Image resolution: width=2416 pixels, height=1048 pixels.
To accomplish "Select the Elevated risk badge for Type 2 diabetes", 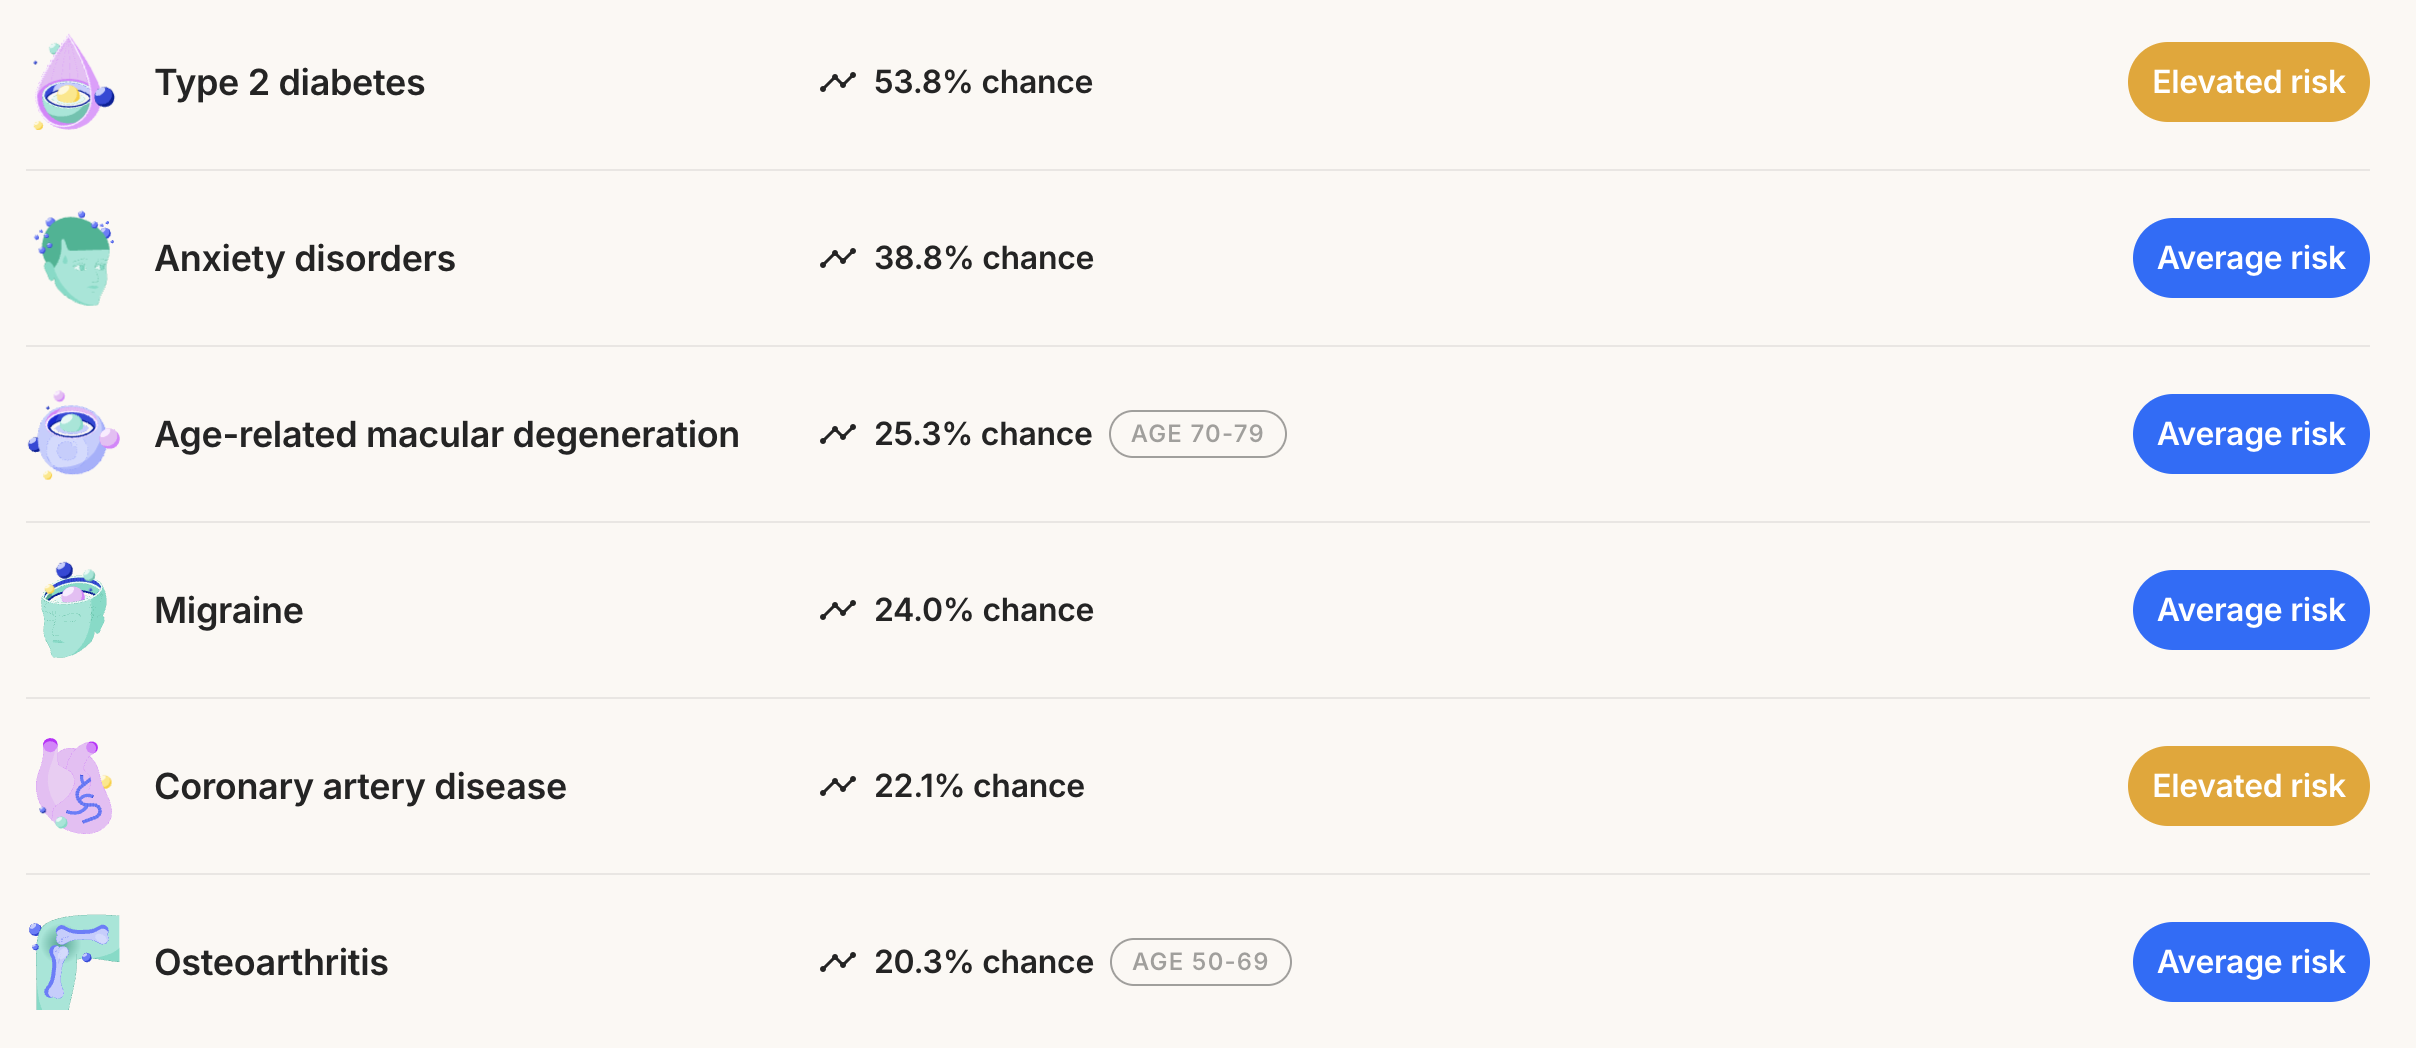I will (2248, 82).
